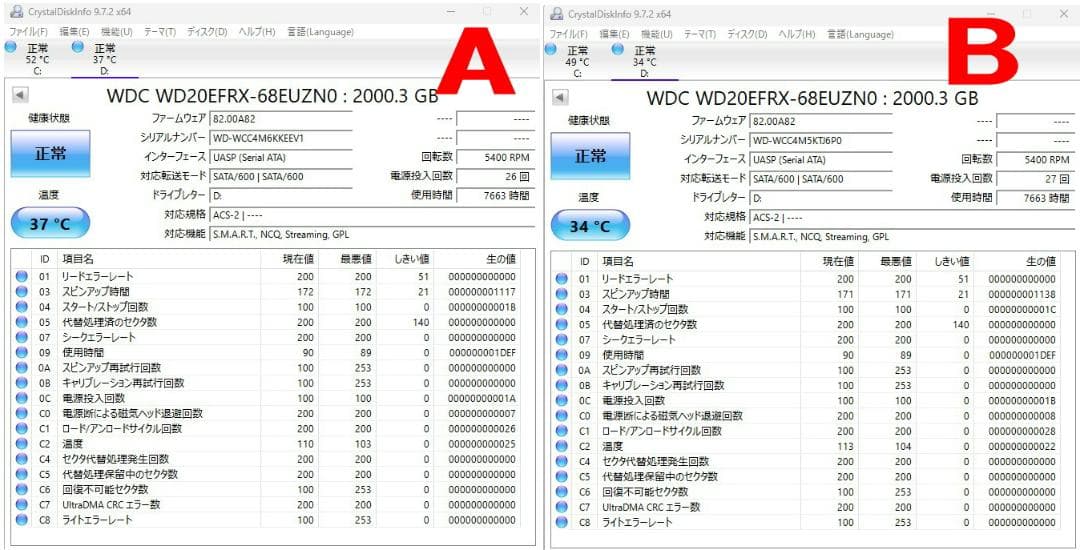Click the previous disk arrow in window A
This screenshot has width=1080, height=550.
[x=21, y=96]
